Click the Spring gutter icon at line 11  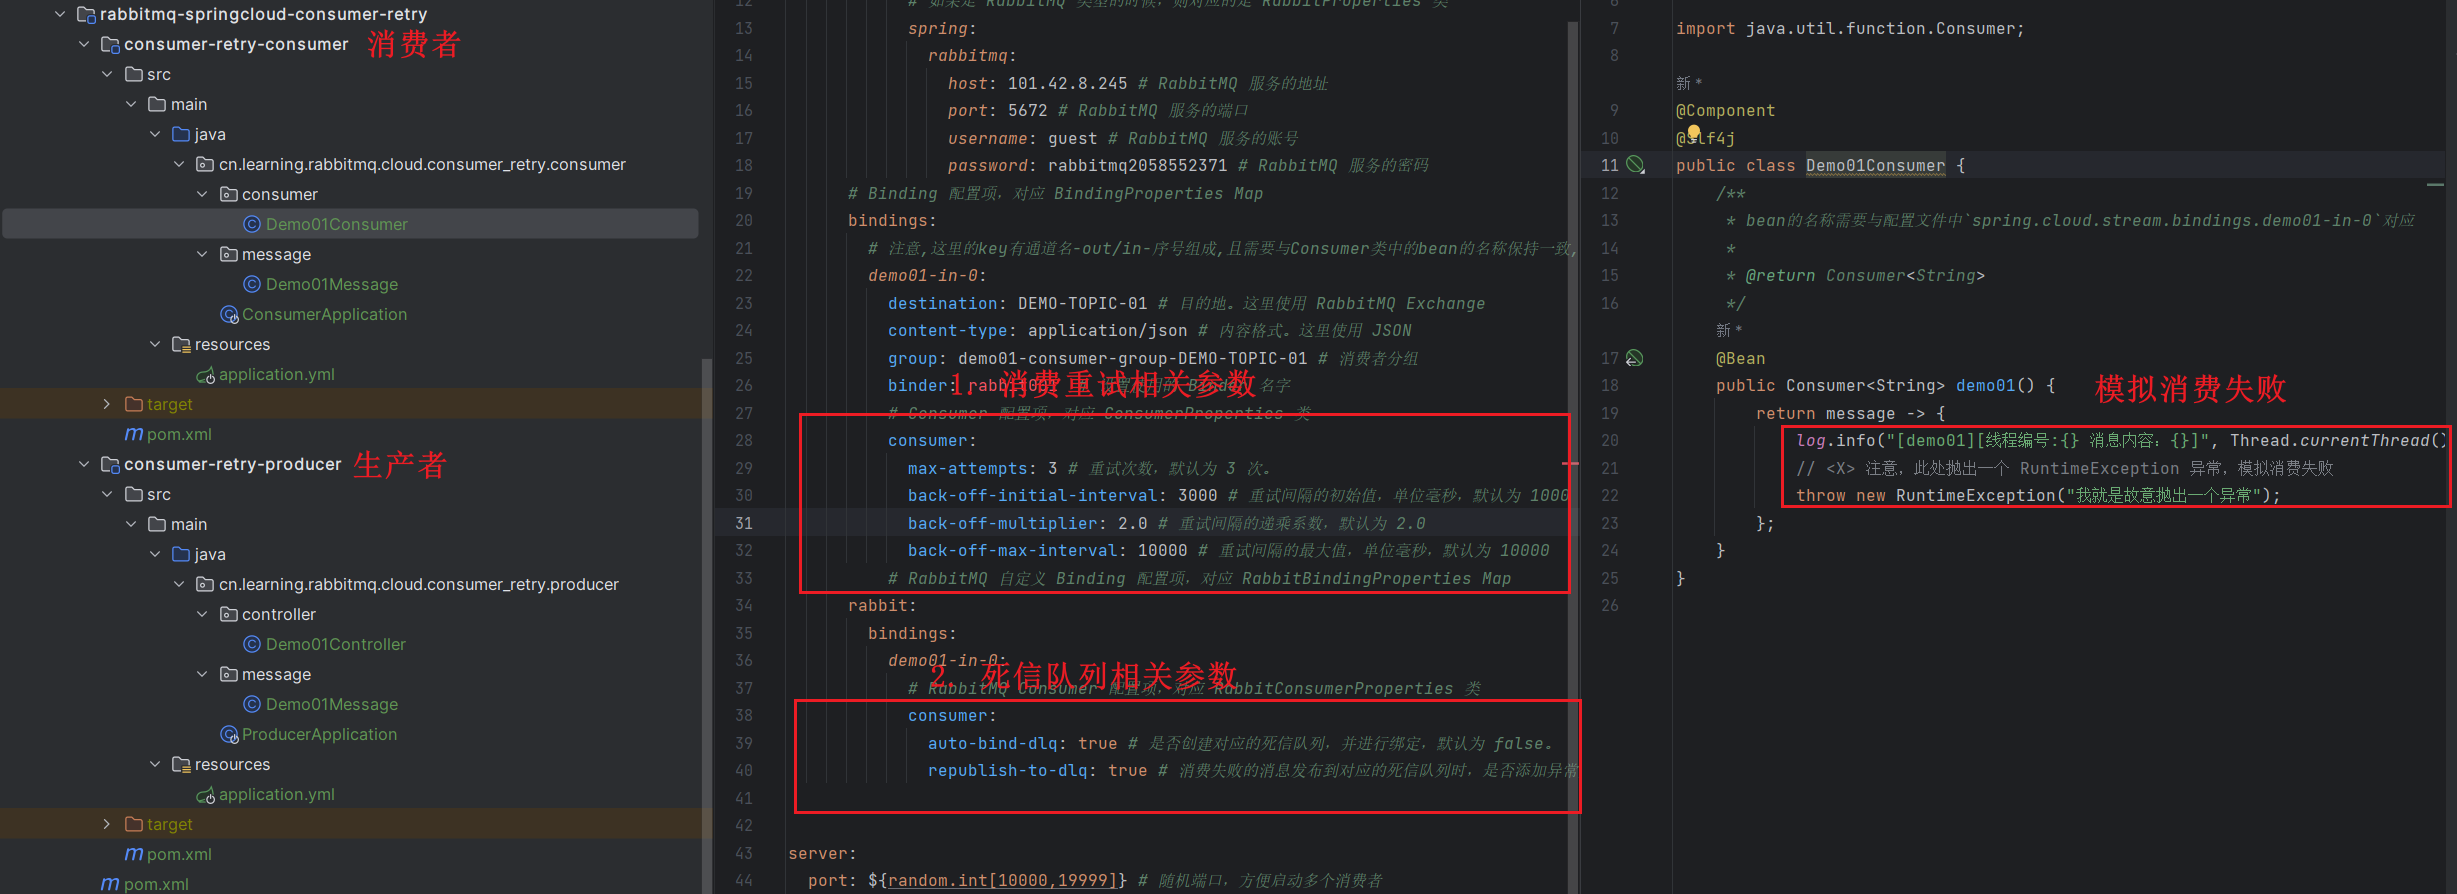pos(1635,165)
